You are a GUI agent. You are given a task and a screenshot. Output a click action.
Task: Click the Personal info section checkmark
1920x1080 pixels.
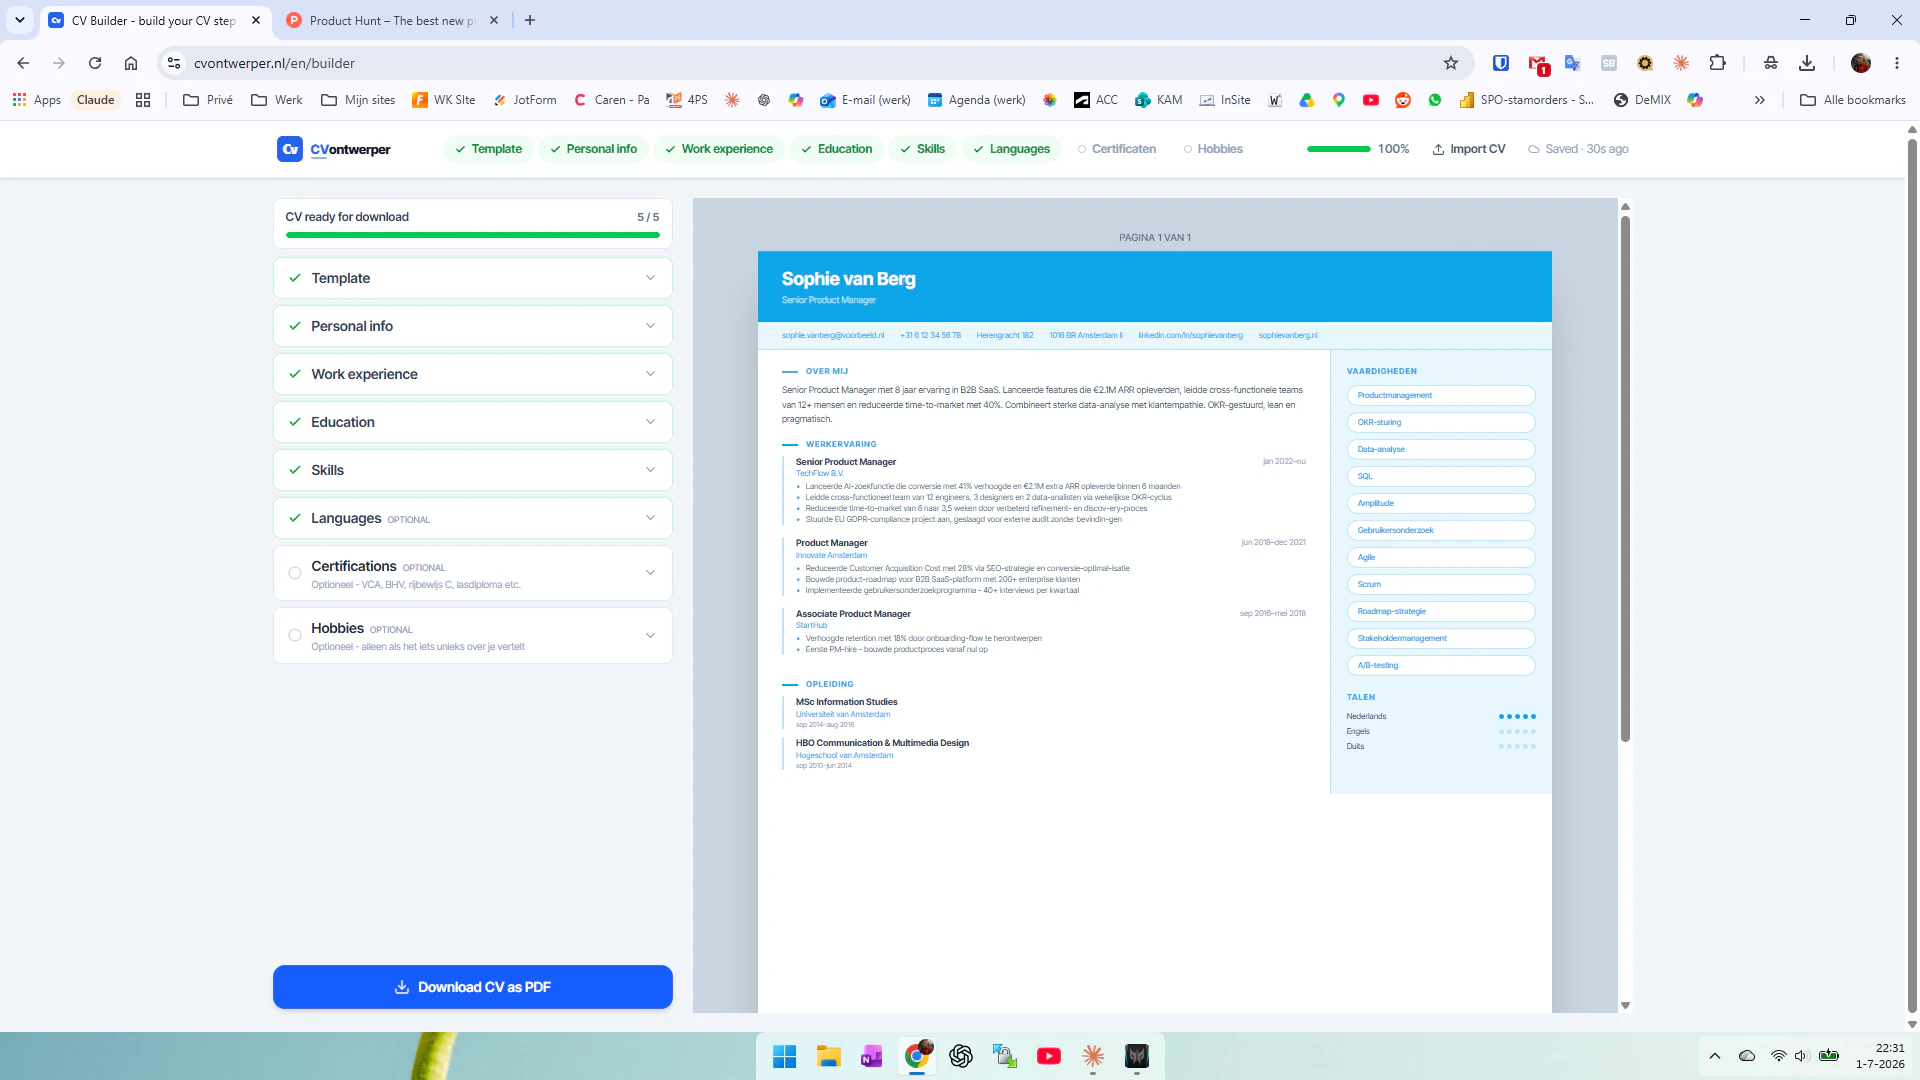[295, 326]
